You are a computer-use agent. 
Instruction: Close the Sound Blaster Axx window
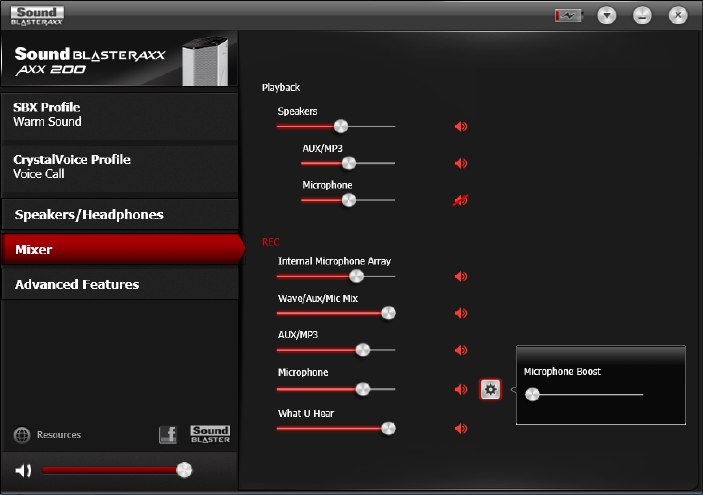(x=678, y=16)
